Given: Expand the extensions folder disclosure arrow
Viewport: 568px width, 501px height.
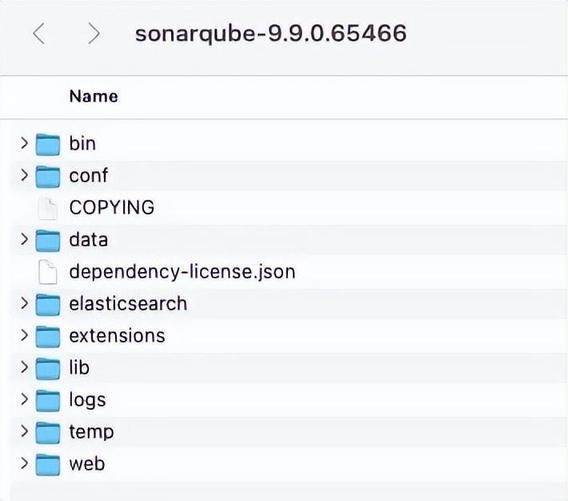Looking at the screenshot, I should (24, 335).
